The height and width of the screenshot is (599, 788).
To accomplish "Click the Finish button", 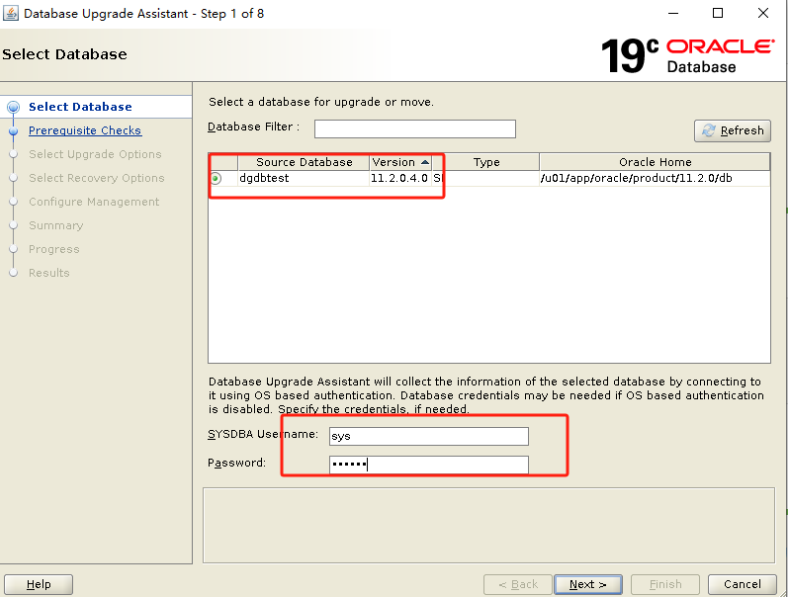I will coord(665,584).
